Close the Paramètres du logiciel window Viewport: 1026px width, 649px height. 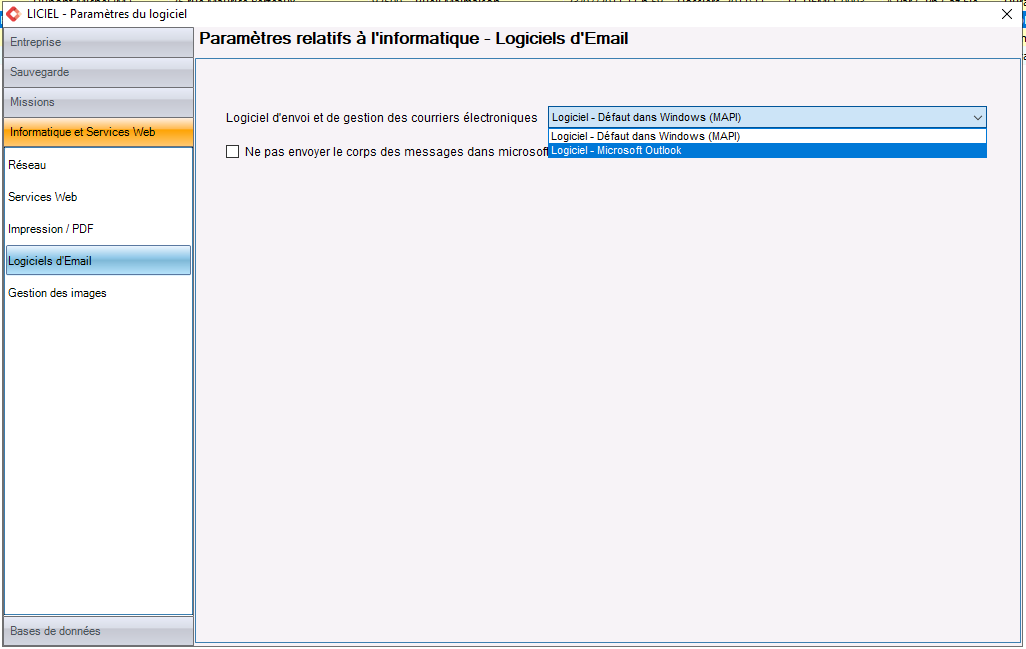coord(1006,14)
